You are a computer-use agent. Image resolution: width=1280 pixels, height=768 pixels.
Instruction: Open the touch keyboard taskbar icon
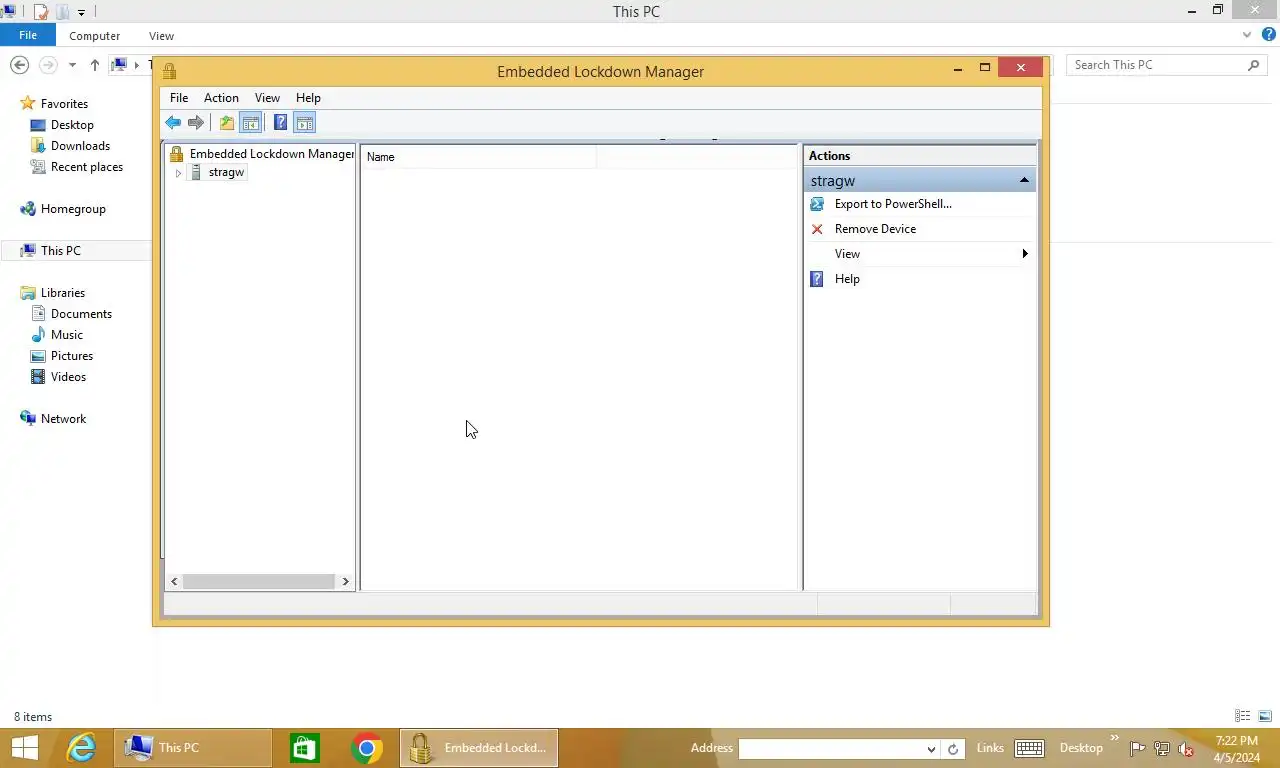(x=1030, y=748)
